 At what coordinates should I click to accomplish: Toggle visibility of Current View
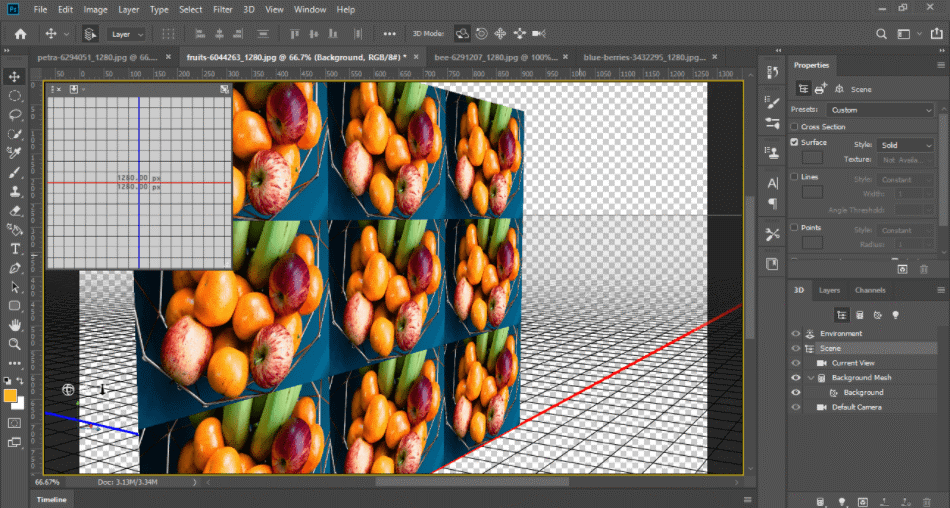pyautogui.click(x=796, y=363)
